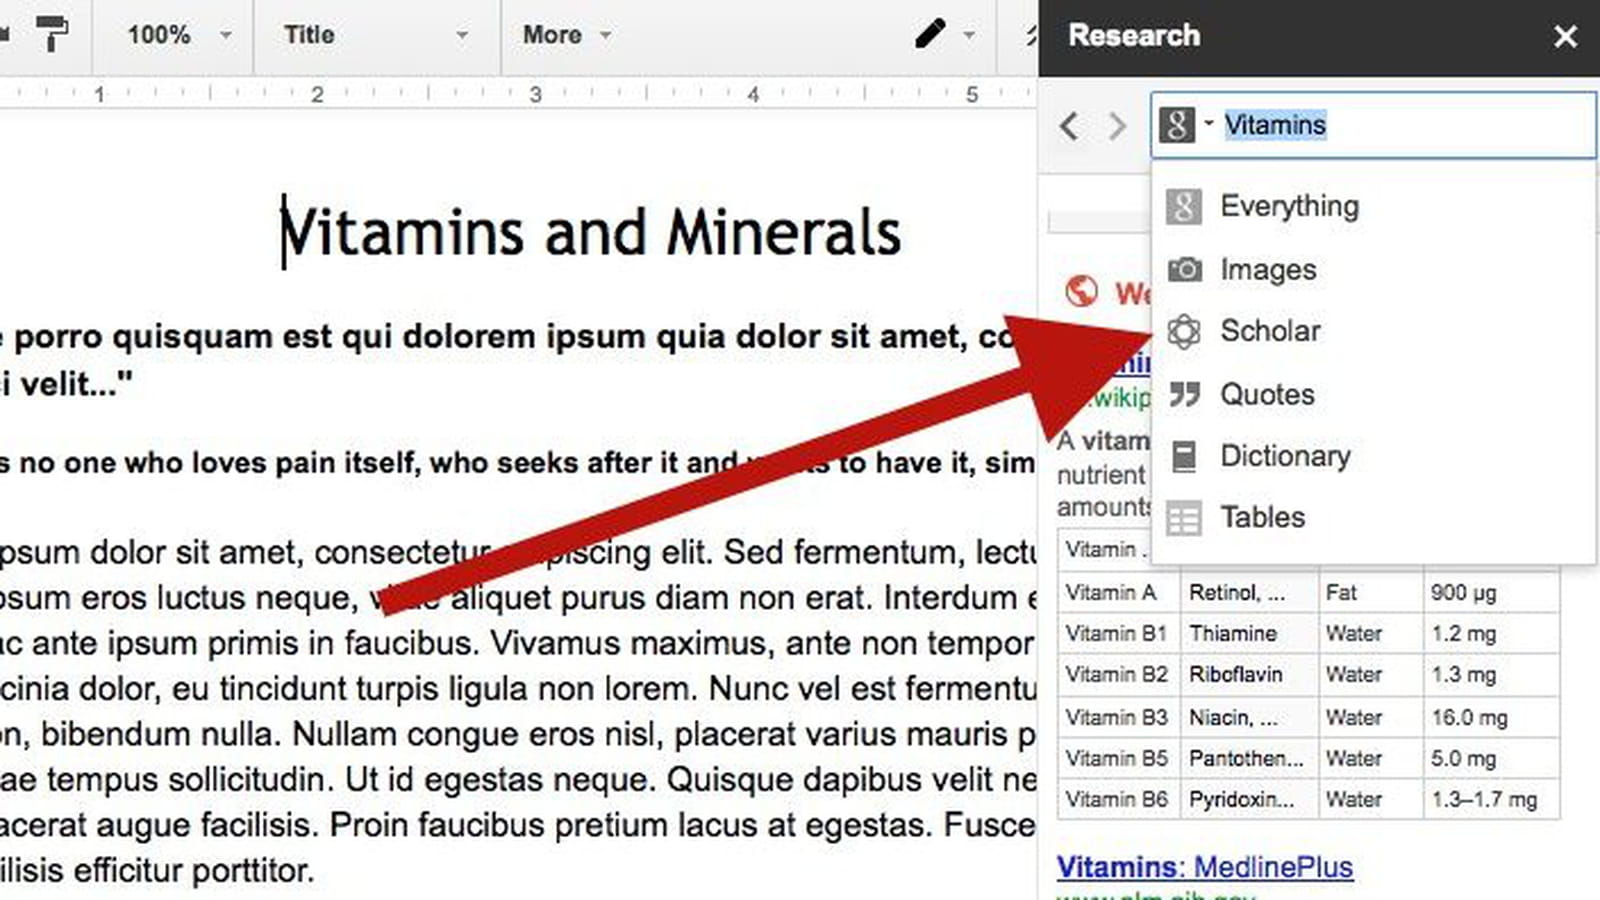Open the pencil editing mode icon
The height and width of the screenshot is (900, 1600).
click(x=930, y=34)
